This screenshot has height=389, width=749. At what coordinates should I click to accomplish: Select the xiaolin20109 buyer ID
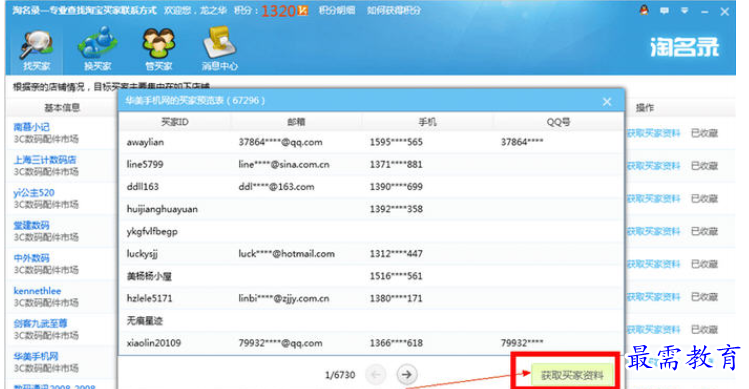click(153, 343)
